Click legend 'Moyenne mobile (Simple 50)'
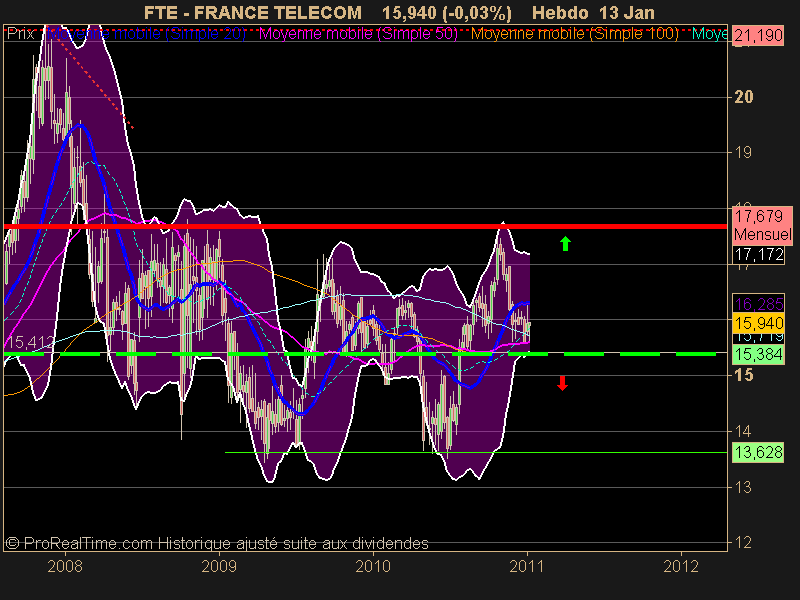The height and width of the screenshot is (600, 800). [359, 34]
